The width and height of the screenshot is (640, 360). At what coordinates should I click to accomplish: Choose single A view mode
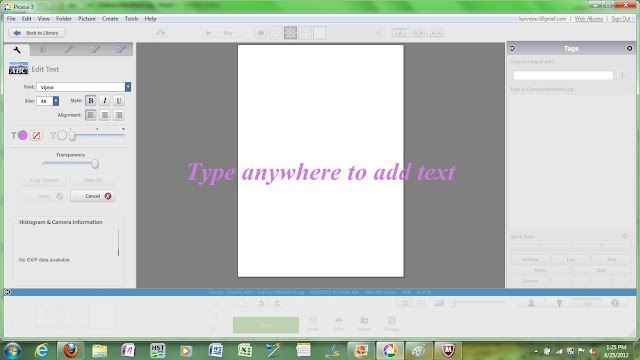(400, 33)
